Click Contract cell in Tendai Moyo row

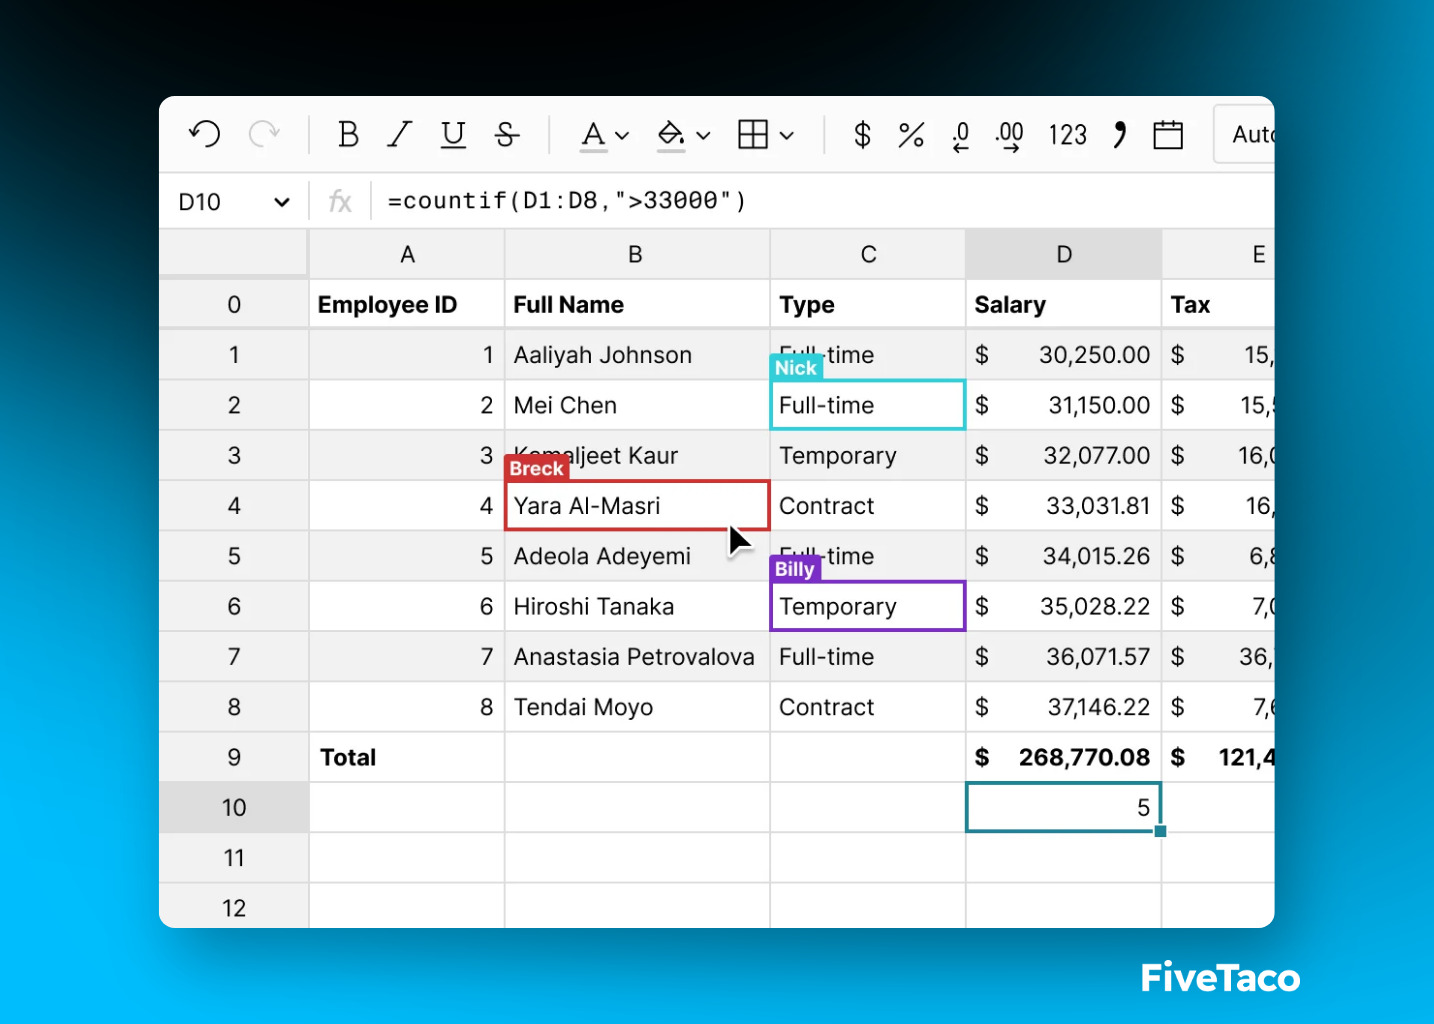coord(868,707)
